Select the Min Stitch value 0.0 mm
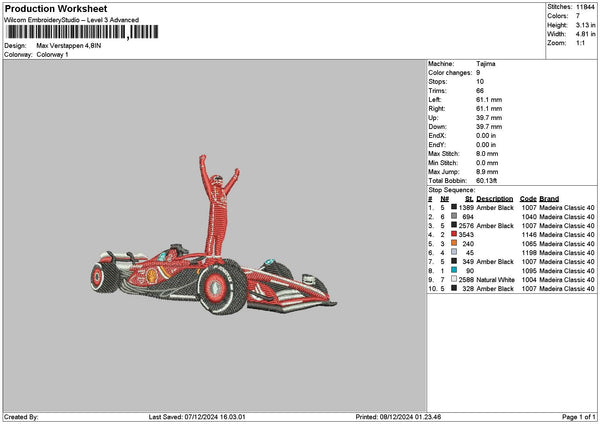The image size is (600, 424). (487, 163)
